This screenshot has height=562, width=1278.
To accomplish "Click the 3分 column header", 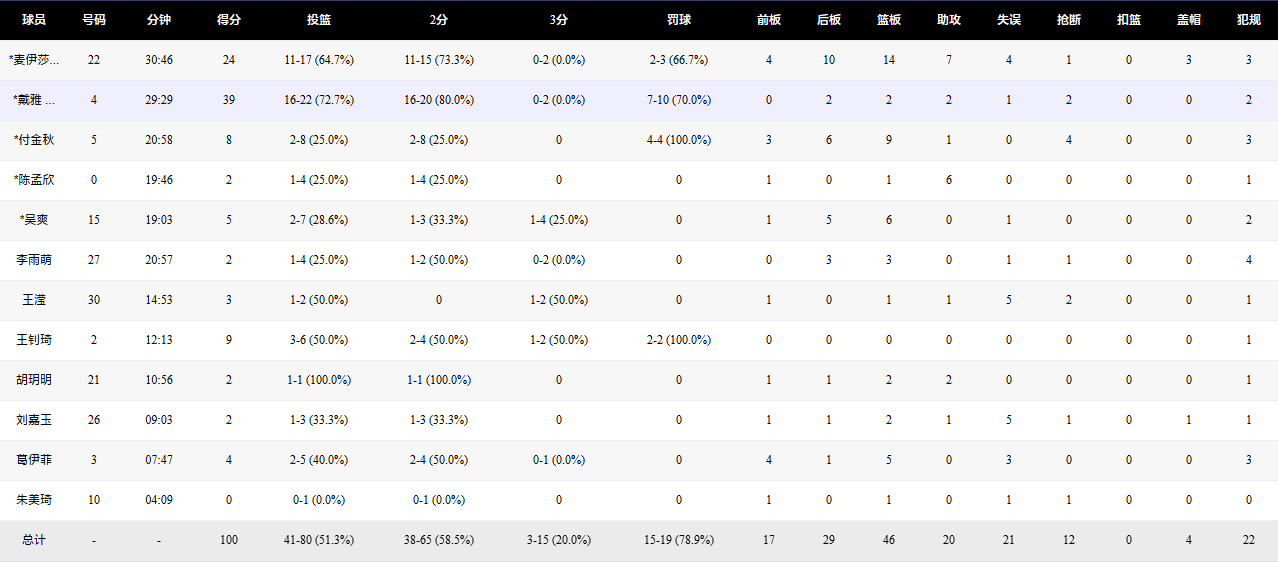I will [x=559, y=20].
